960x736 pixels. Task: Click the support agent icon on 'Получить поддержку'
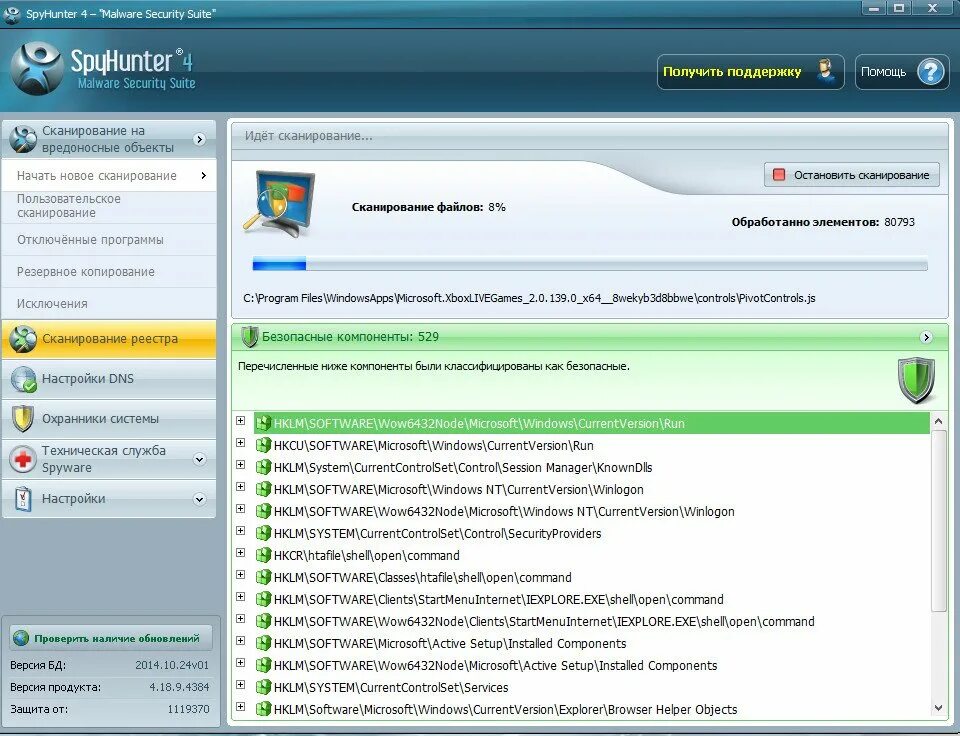click(x=827, y=72)
